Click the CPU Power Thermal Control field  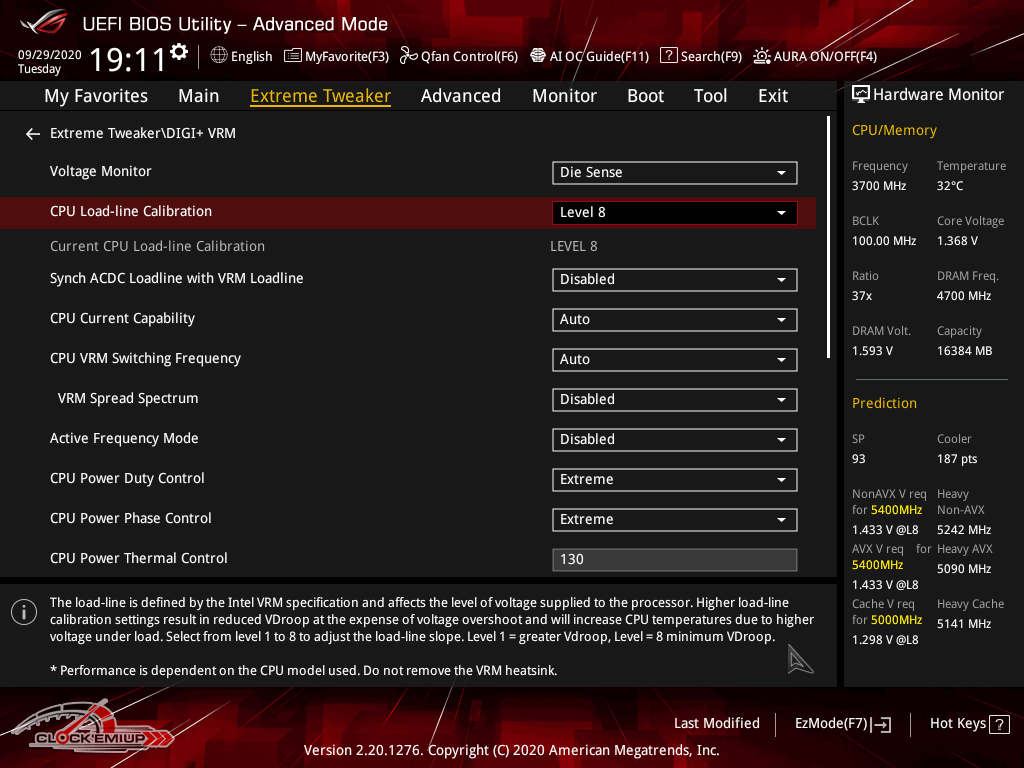(x=674, y=559)
